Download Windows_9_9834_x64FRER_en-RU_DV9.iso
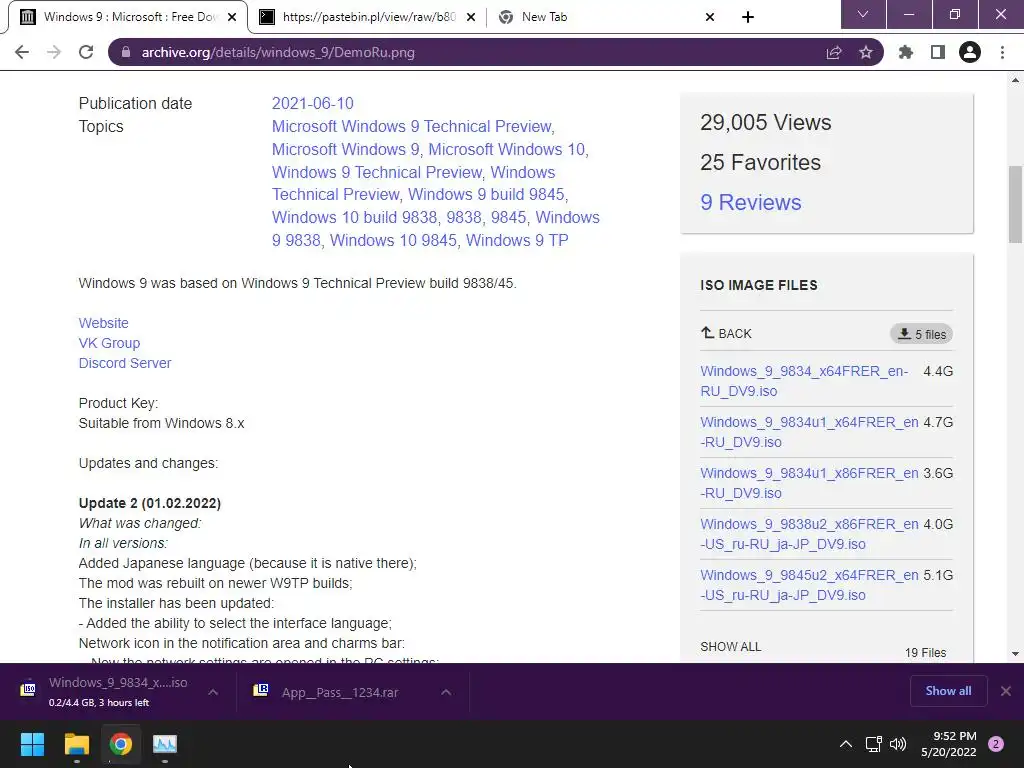 pyautogui.click(x=804, y=381)
